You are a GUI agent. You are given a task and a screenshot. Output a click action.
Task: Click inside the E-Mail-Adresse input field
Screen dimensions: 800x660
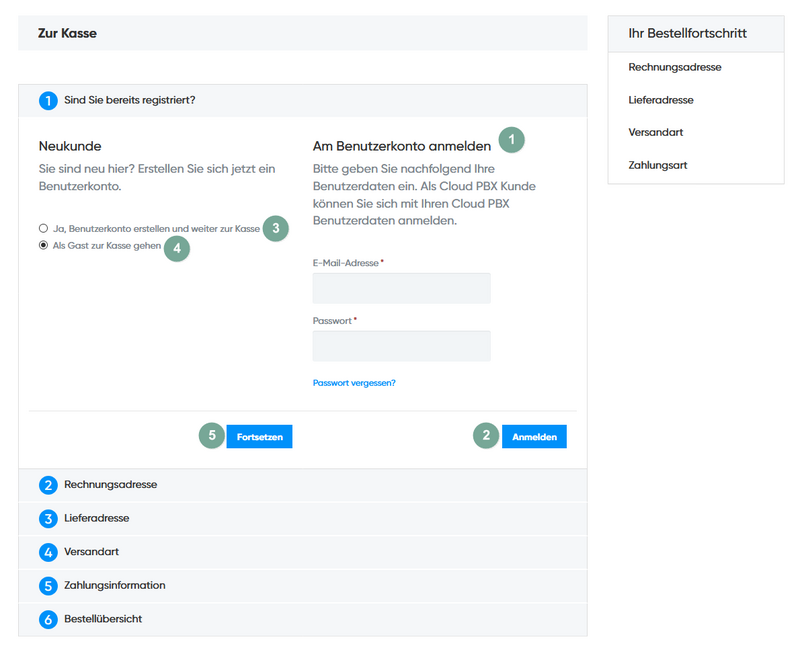click(401, 288)
